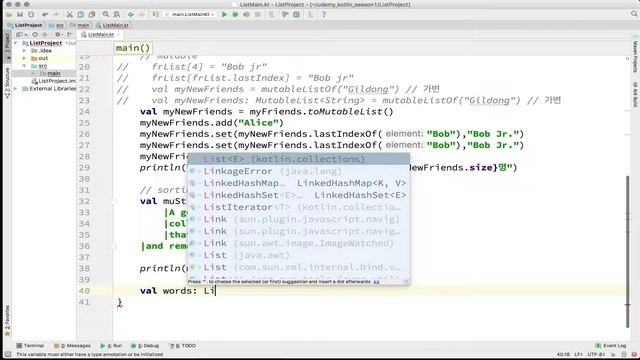This screenshot has width=640, height=360.
Task: Click the src breadcrumb
Action: point(57,25)
